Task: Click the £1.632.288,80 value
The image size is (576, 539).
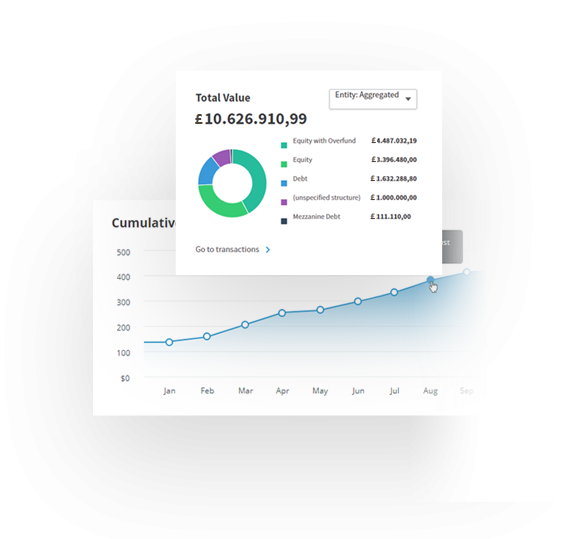Action: coord(393,179)
